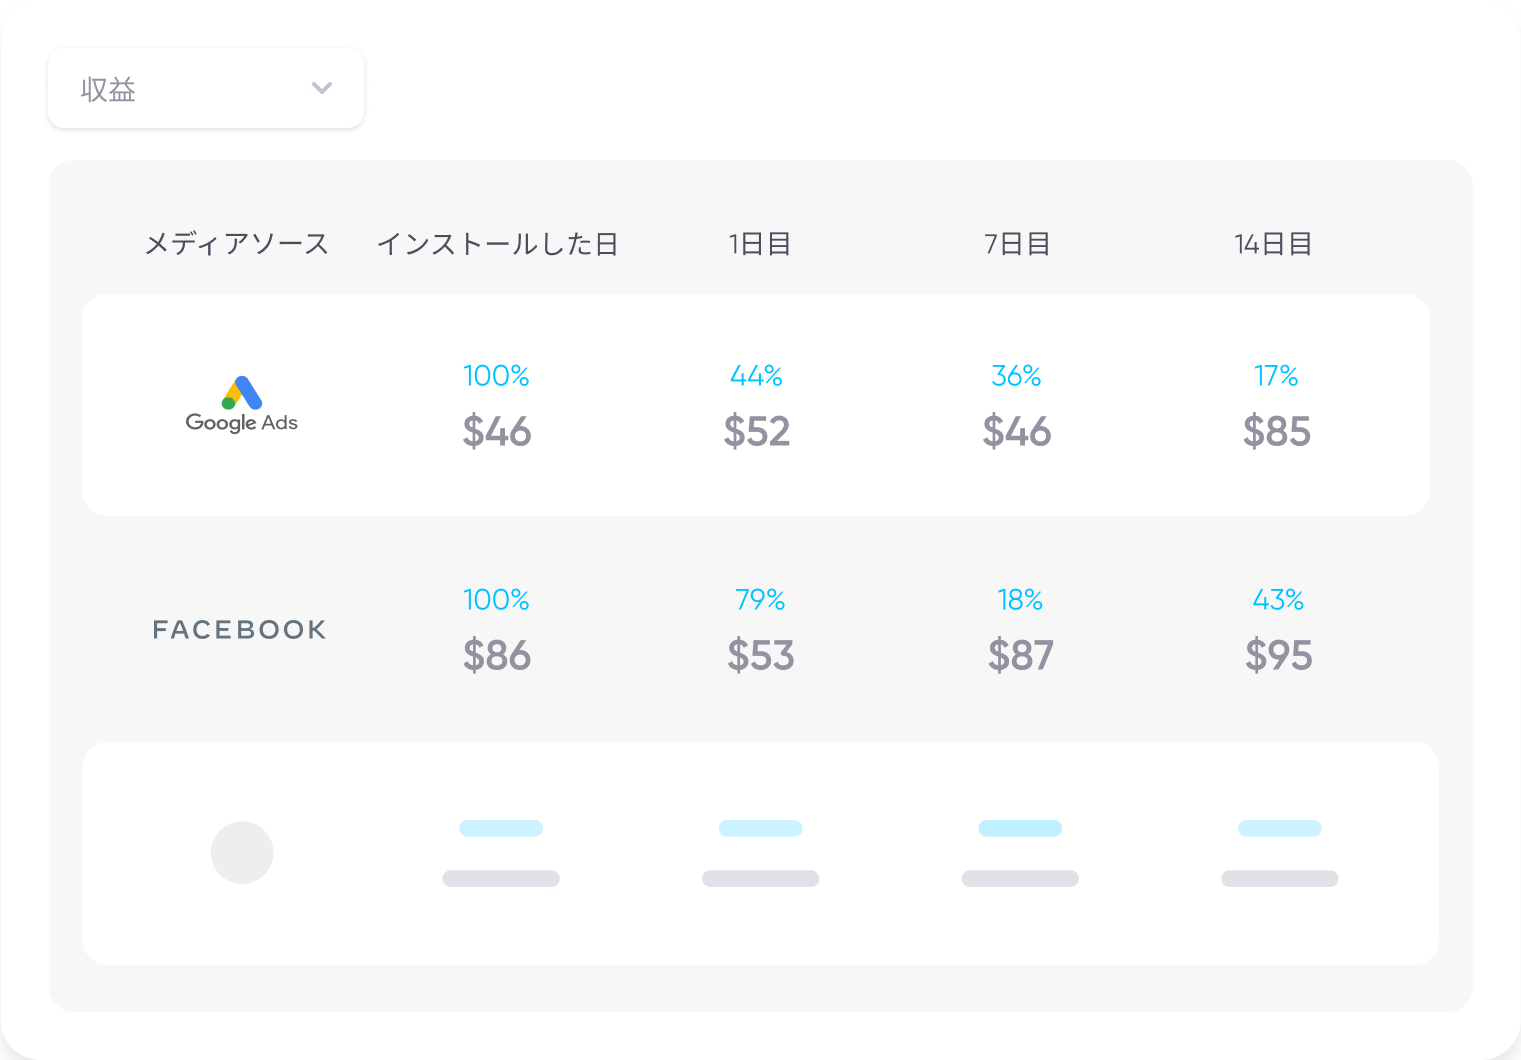Click the FACEBOOK logo
Viewport: 1521px width, 1060px height.
point(239,630)
